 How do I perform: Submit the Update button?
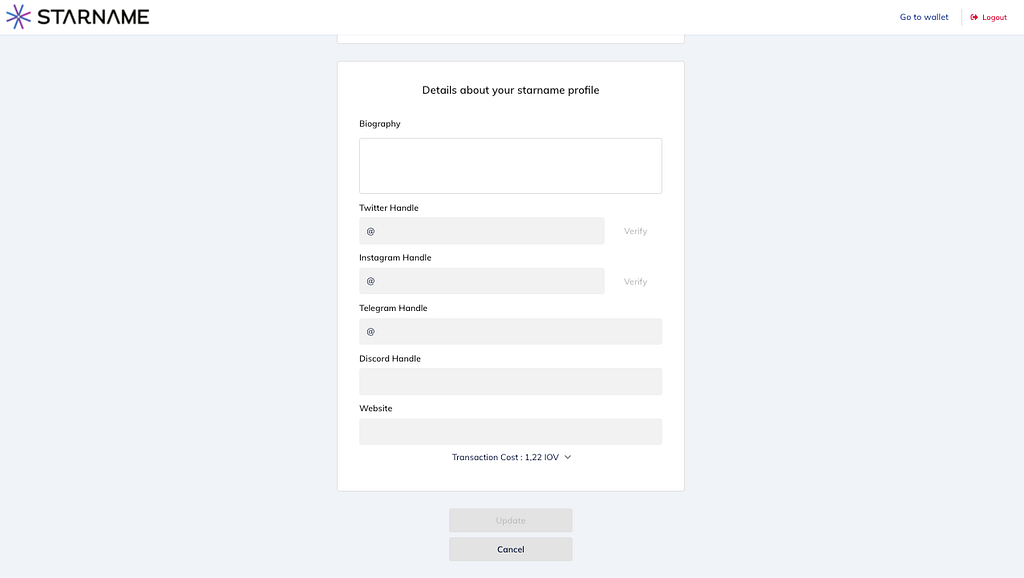click(x=511, y=521)
